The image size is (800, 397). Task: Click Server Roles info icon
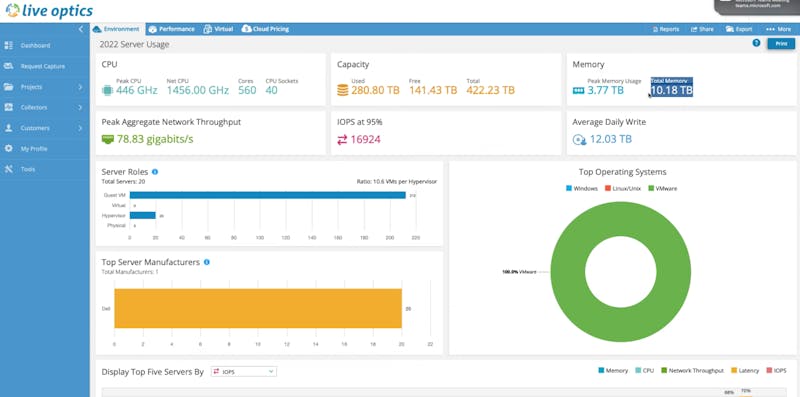point(155,172)
